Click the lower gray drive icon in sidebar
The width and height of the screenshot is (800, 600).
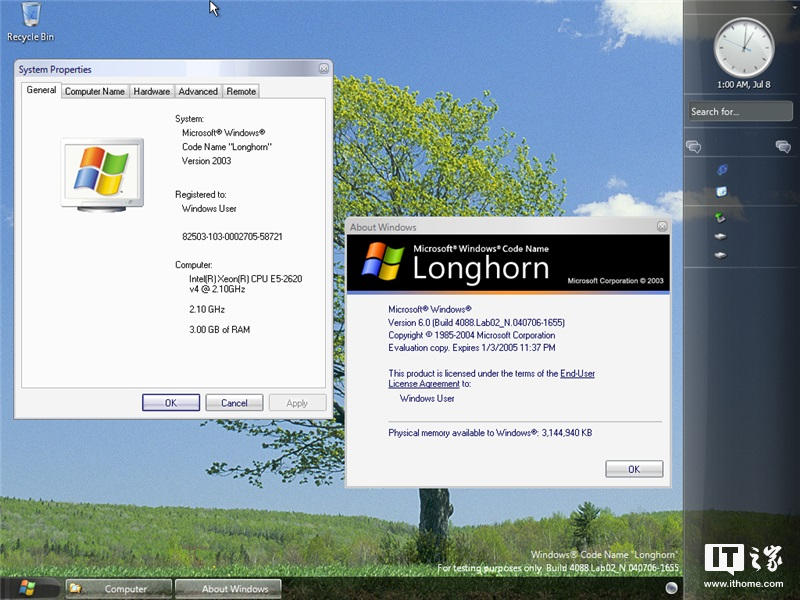[720, 255]
